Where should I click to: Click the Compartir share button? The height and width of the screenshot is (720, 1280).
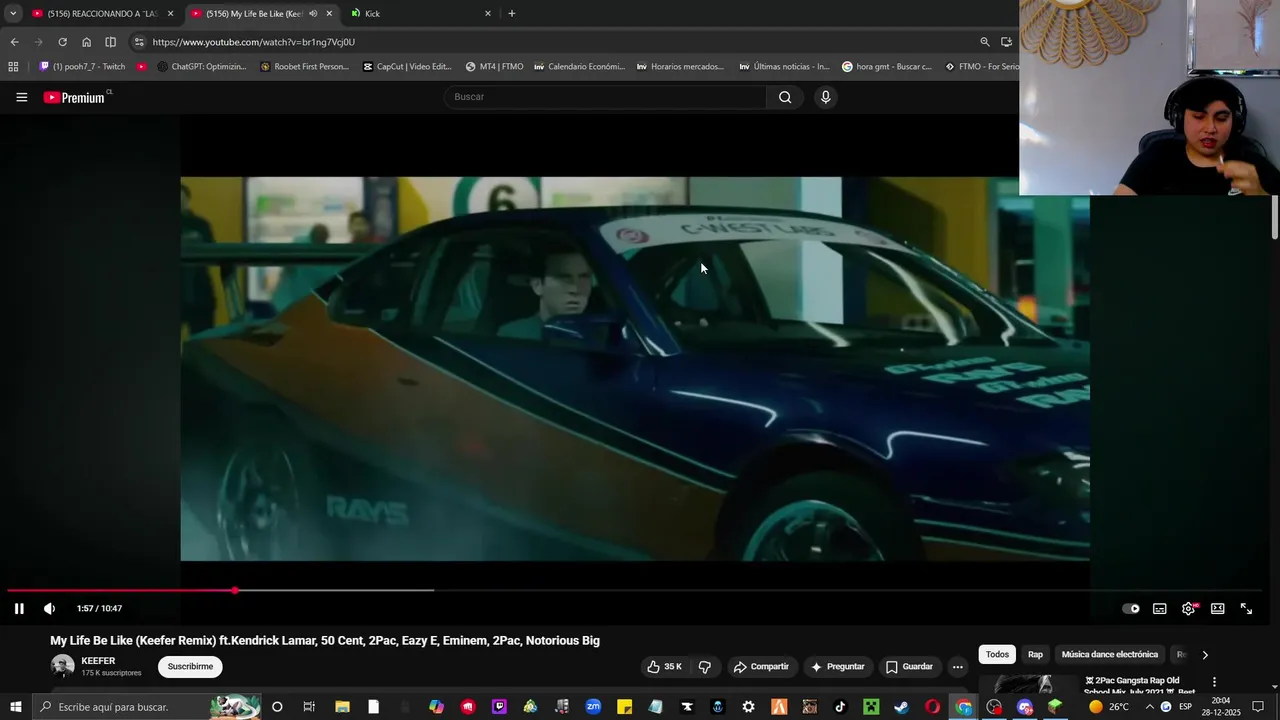[761, 667]
